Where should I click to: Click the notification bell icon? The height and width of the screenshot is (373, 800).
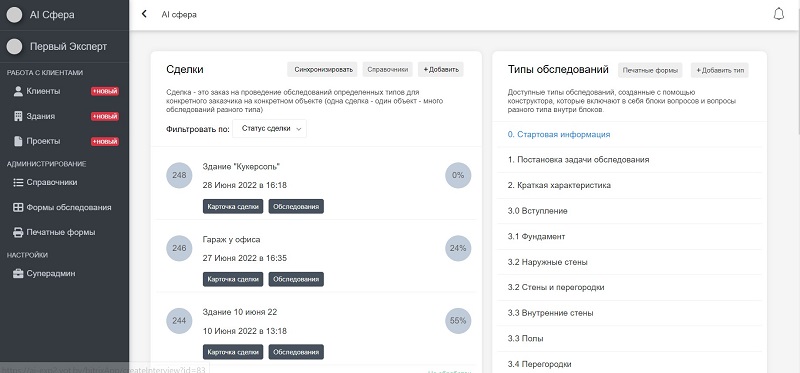click(779, 14)
